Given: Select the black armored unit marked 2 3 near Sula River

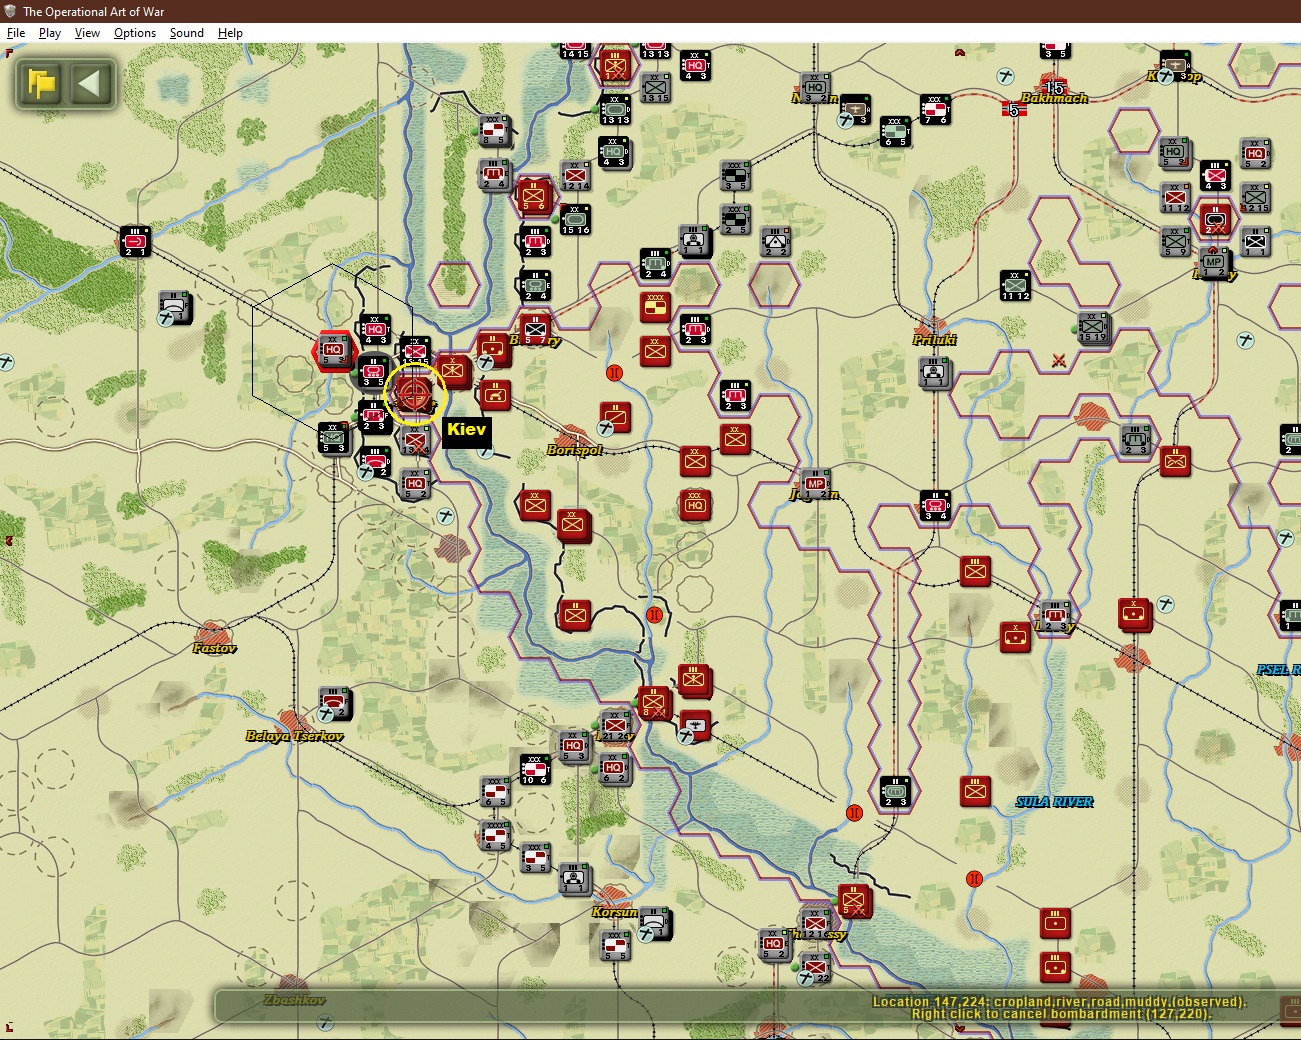Looking at the screenshot, I should (x=895, y=792).
